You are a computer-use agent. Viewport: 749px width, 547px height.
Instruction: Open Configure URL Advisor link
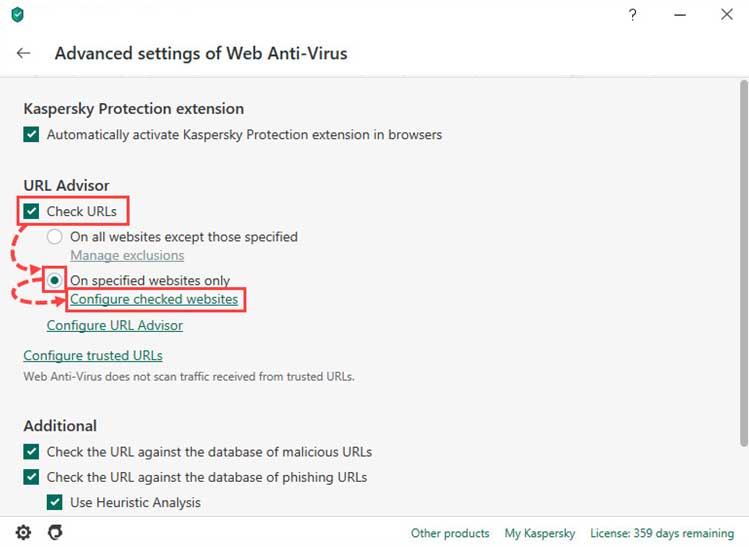[x=115, y=325]
